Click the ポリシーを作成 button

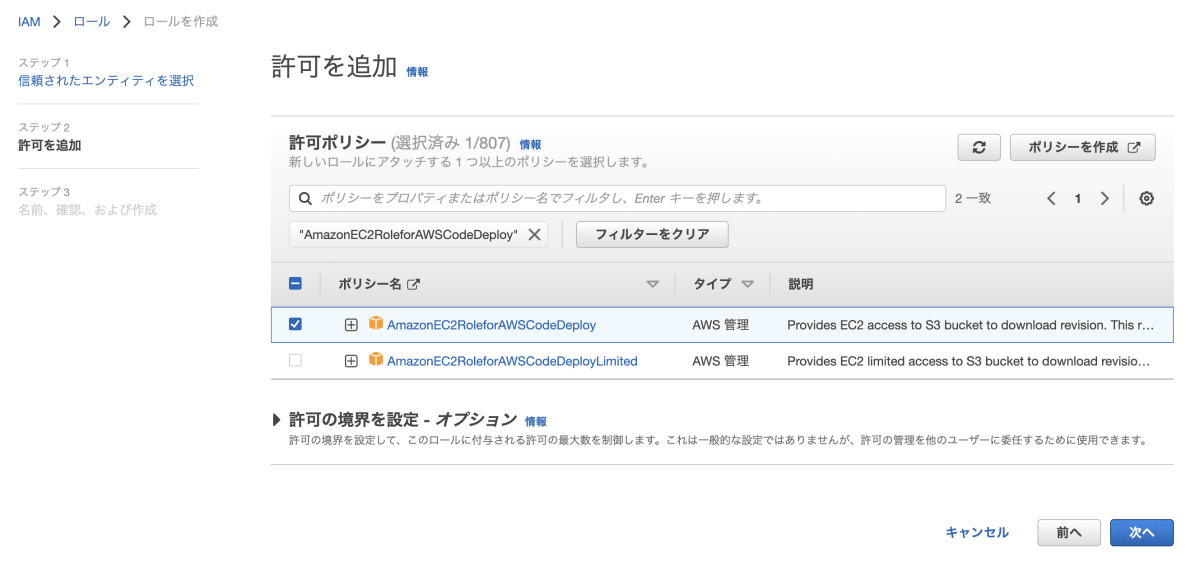(x=1083, y=147)
